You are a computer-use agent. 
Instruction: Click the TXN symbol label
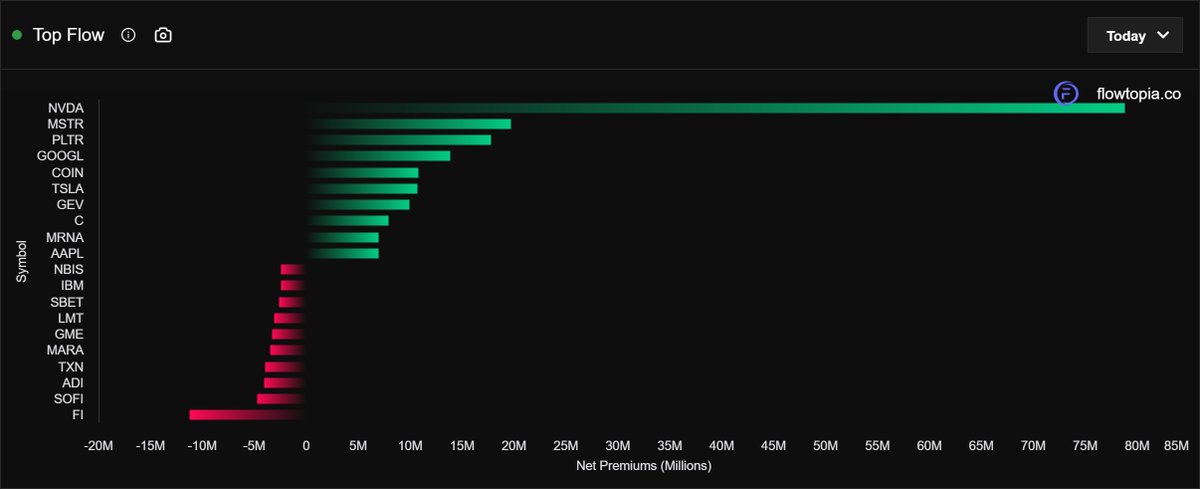pyautogui.click(x=71, y=366)
